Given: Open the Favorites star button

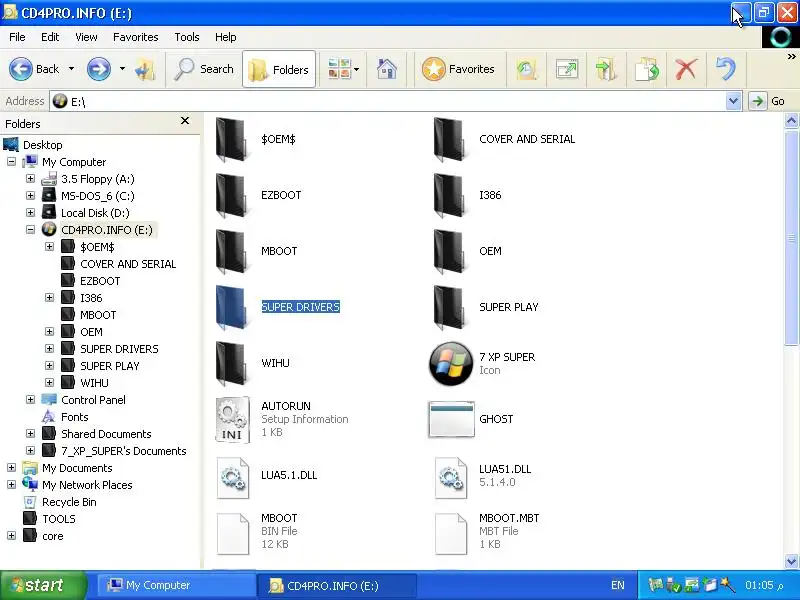Looking at the screenshot, I should (x=458, y=69).
